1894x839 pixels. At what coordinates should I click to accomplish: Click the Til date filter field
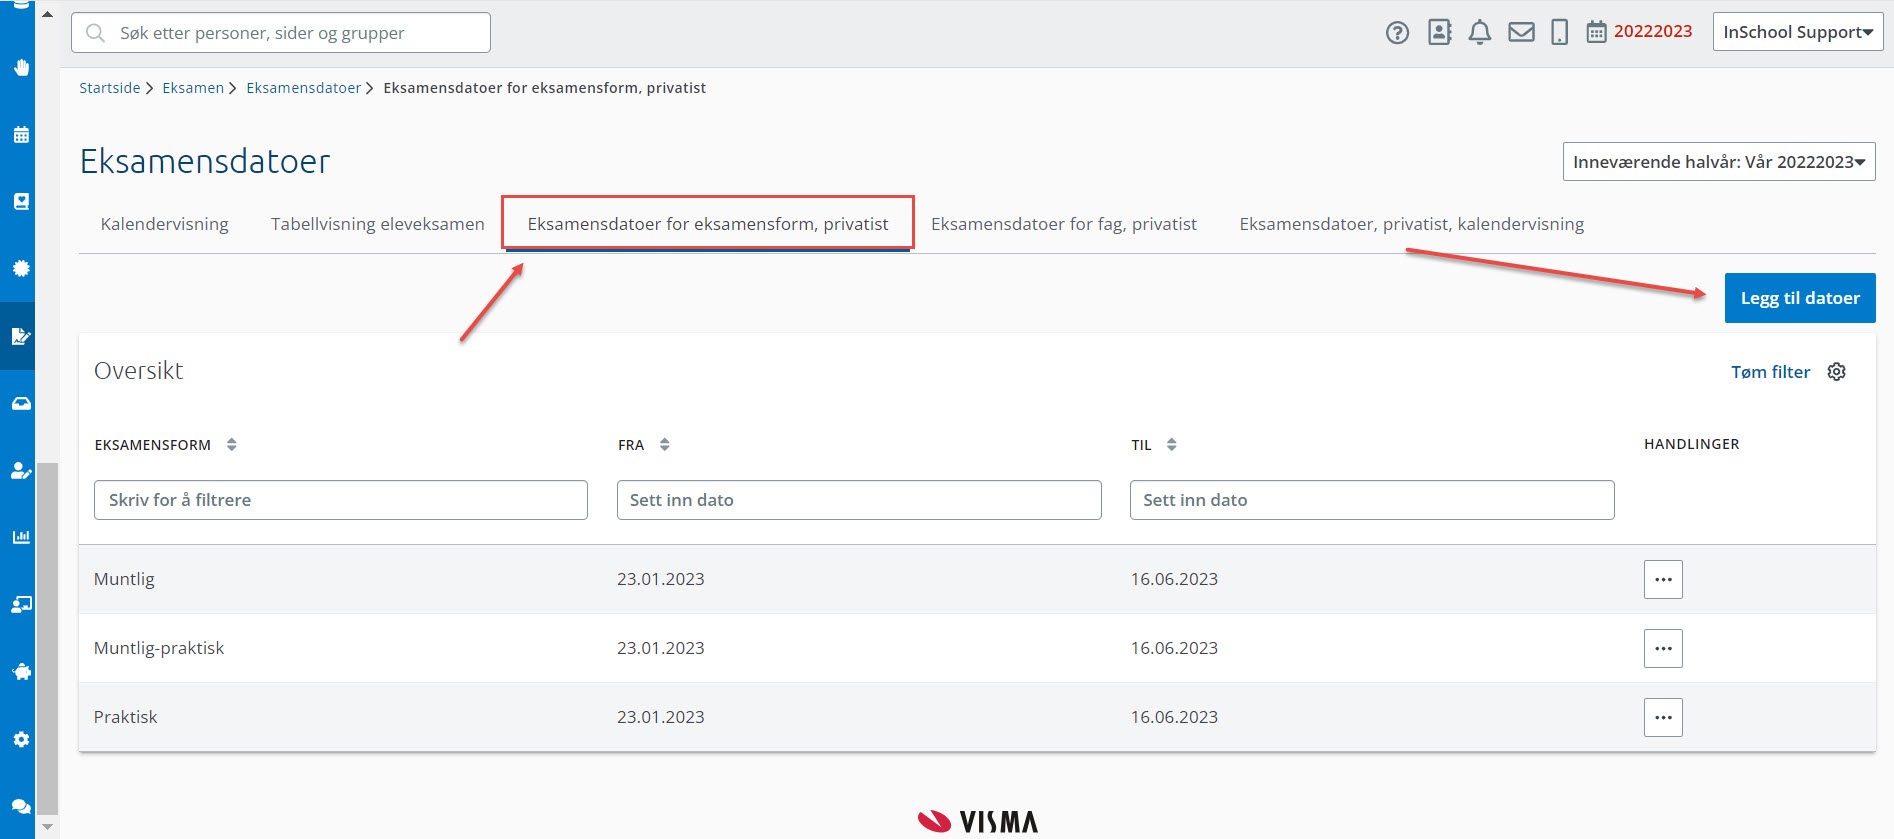coord(1372,500)
